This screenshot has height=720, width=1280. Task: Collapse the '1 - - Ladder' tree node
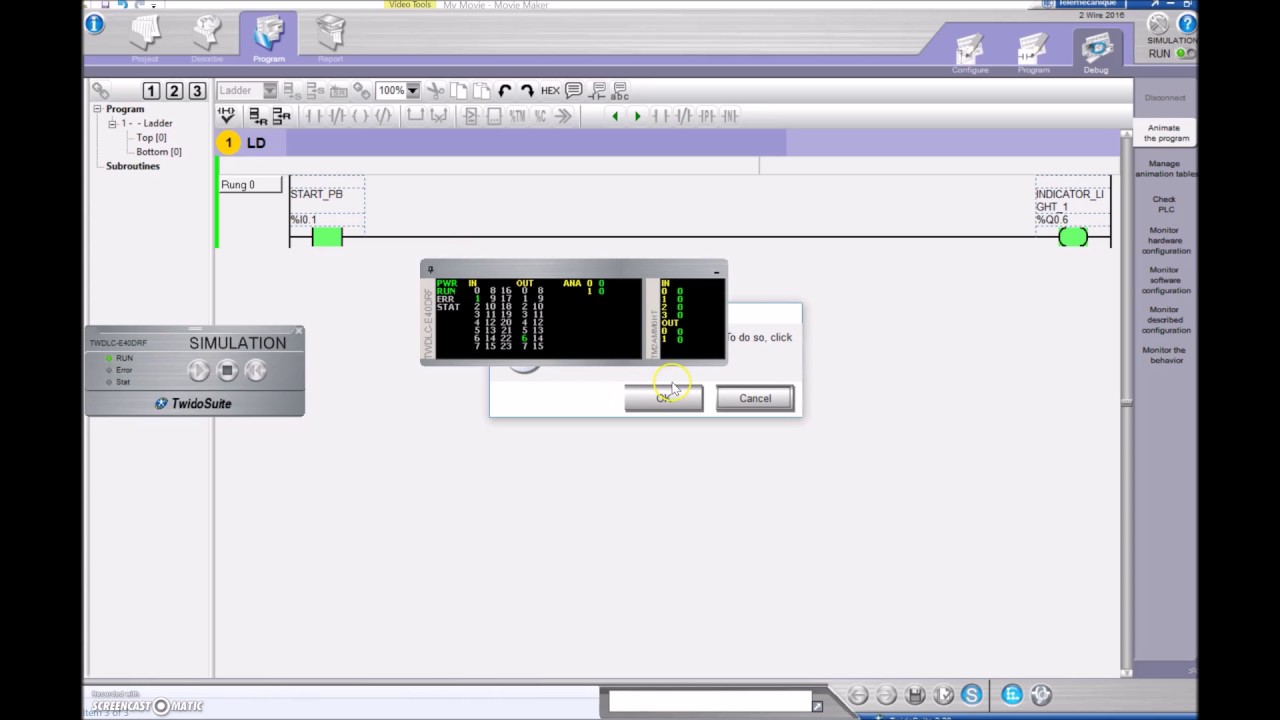[x=112, y=123]
